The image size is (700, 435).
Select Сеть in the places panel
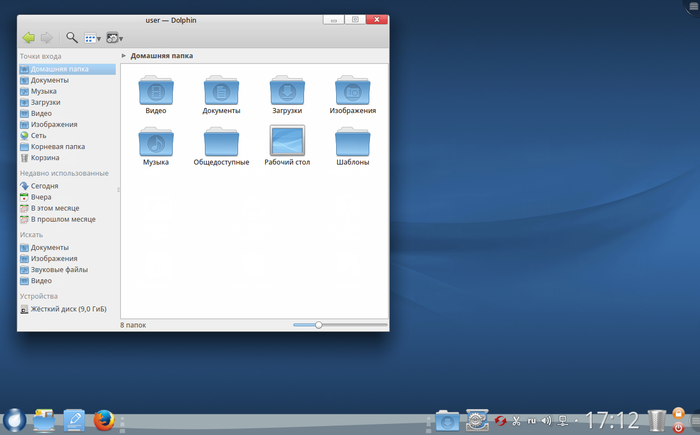click(38, 135)
